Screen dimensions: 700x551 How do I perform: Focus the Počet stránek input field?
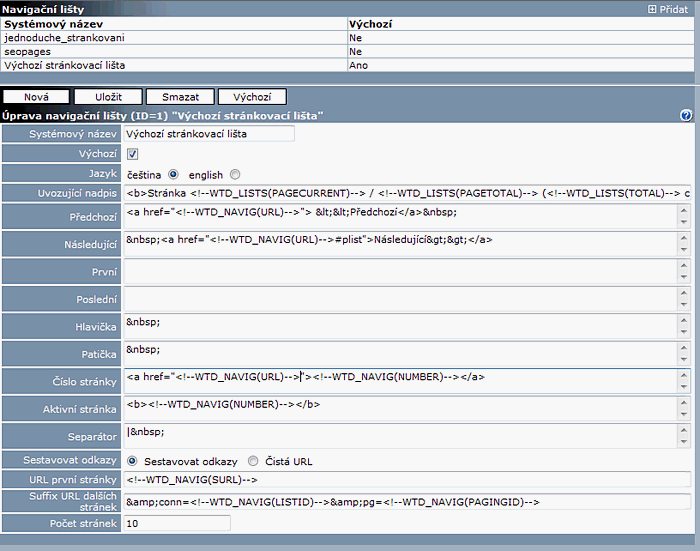(177, 523)
